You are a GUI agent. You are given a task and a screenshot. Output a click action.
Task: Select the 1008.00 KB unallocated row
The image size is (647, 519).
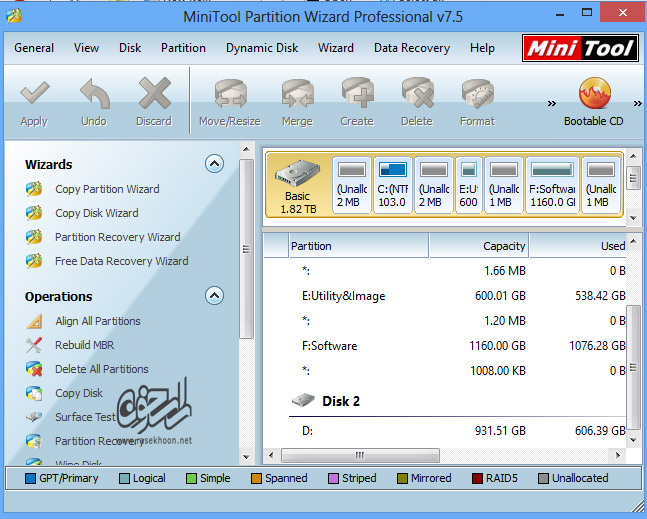(445, 370)
